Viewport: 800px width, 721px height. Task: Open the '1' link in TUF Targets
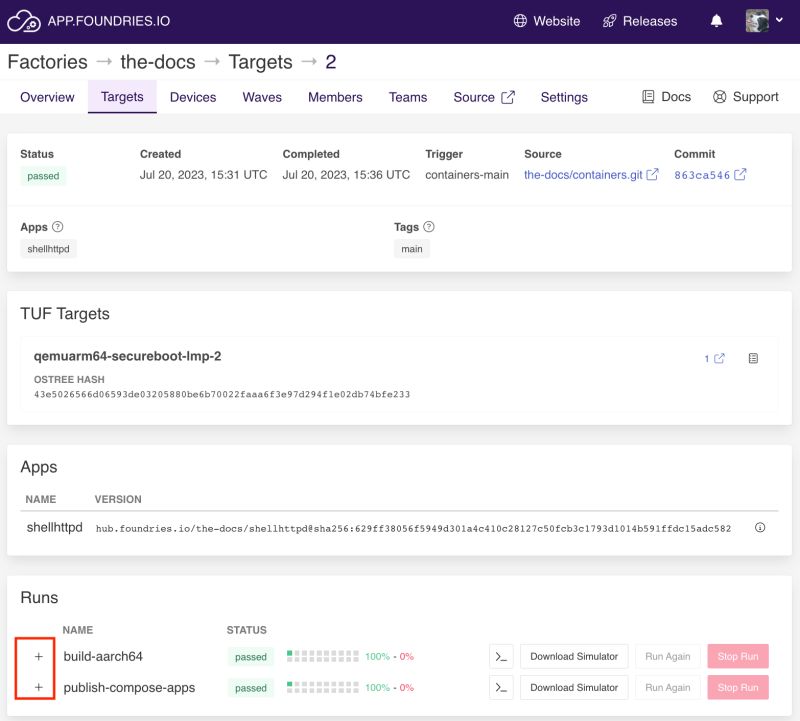[707, 359]
